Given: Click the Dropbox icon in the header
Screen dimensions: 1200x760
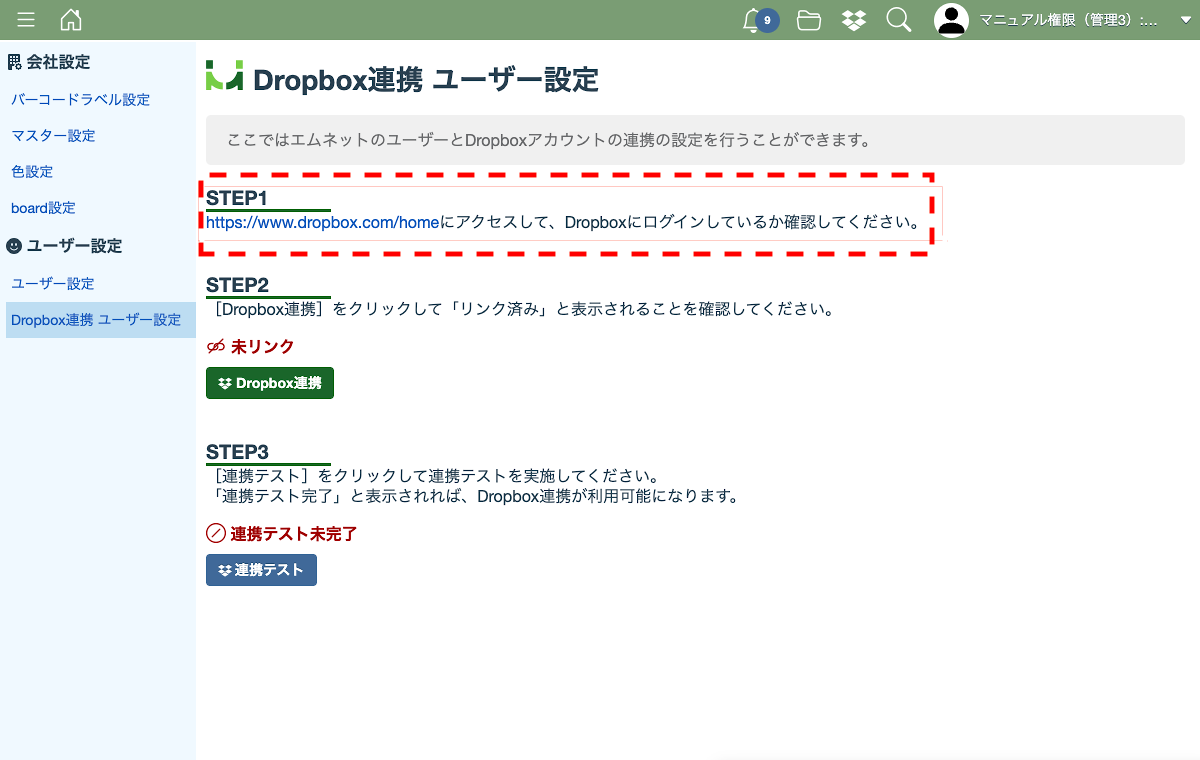Looking at the screenshot, I should tap(854, 20).
